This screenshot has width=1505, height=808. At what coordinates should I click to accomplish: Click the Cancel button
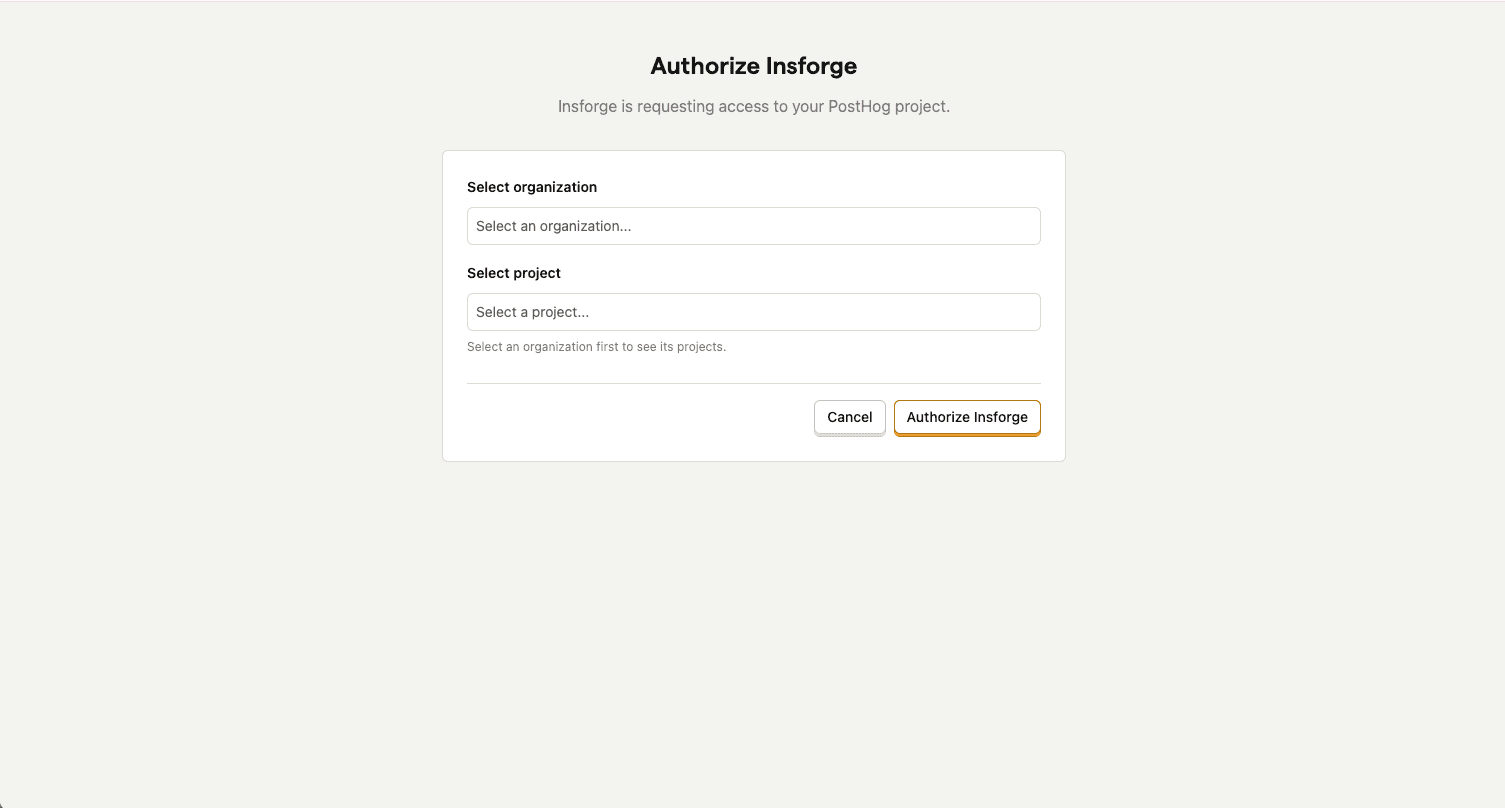click(850, 417)
